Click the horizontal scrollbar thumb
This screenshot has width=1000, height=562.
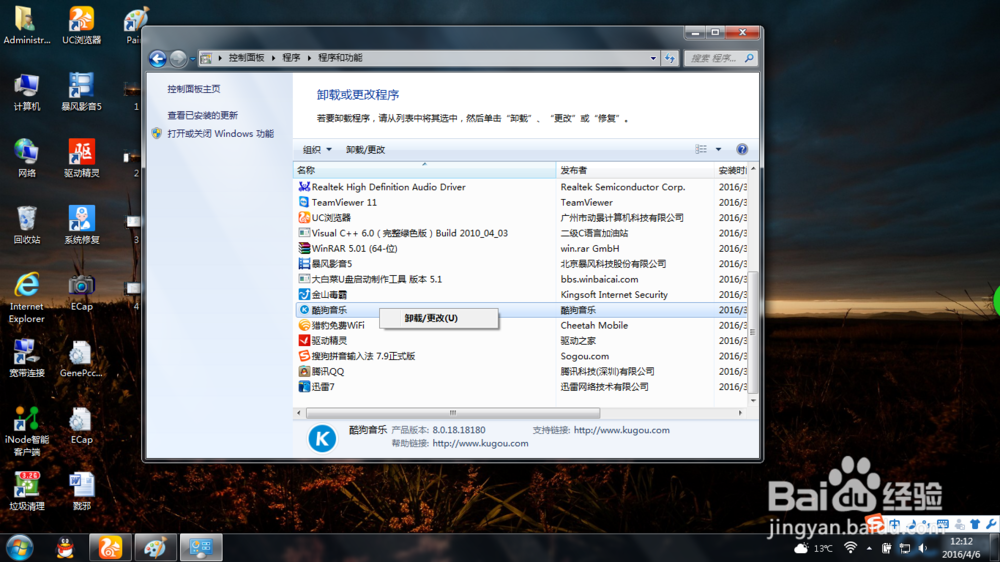(453, 413)
